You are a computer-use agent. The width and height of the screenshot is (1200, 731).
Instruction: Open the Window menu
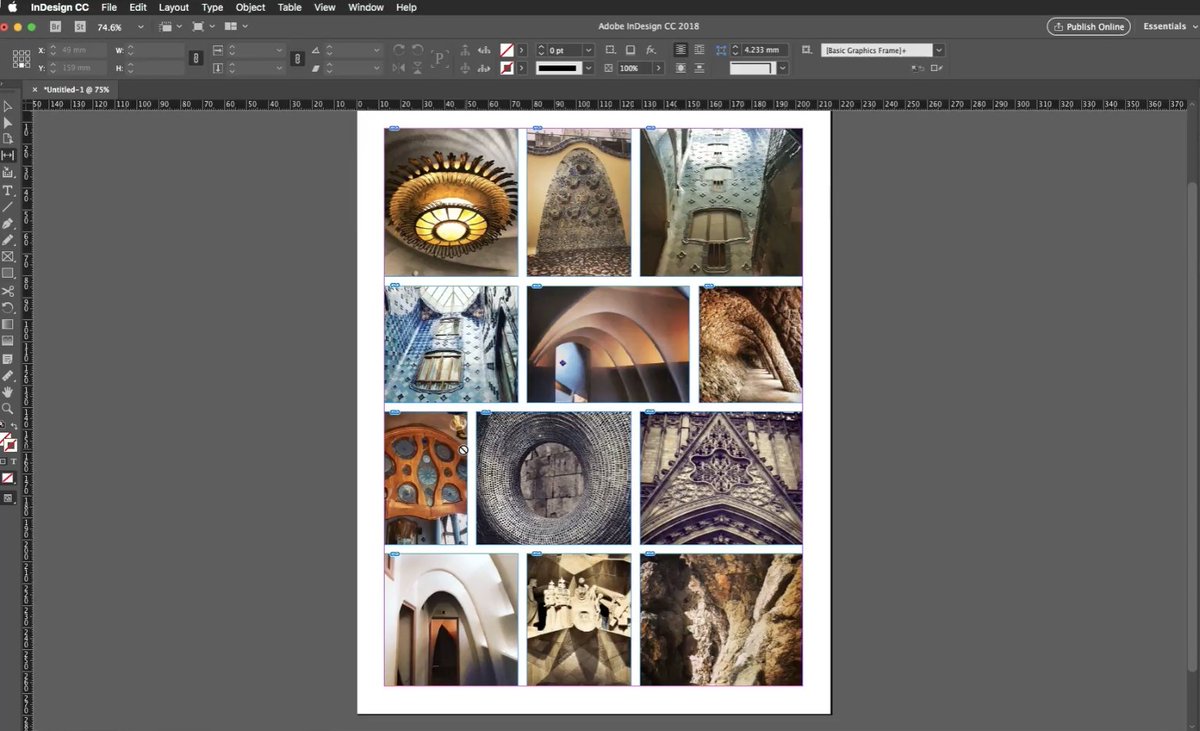click(x=365, y=7)
